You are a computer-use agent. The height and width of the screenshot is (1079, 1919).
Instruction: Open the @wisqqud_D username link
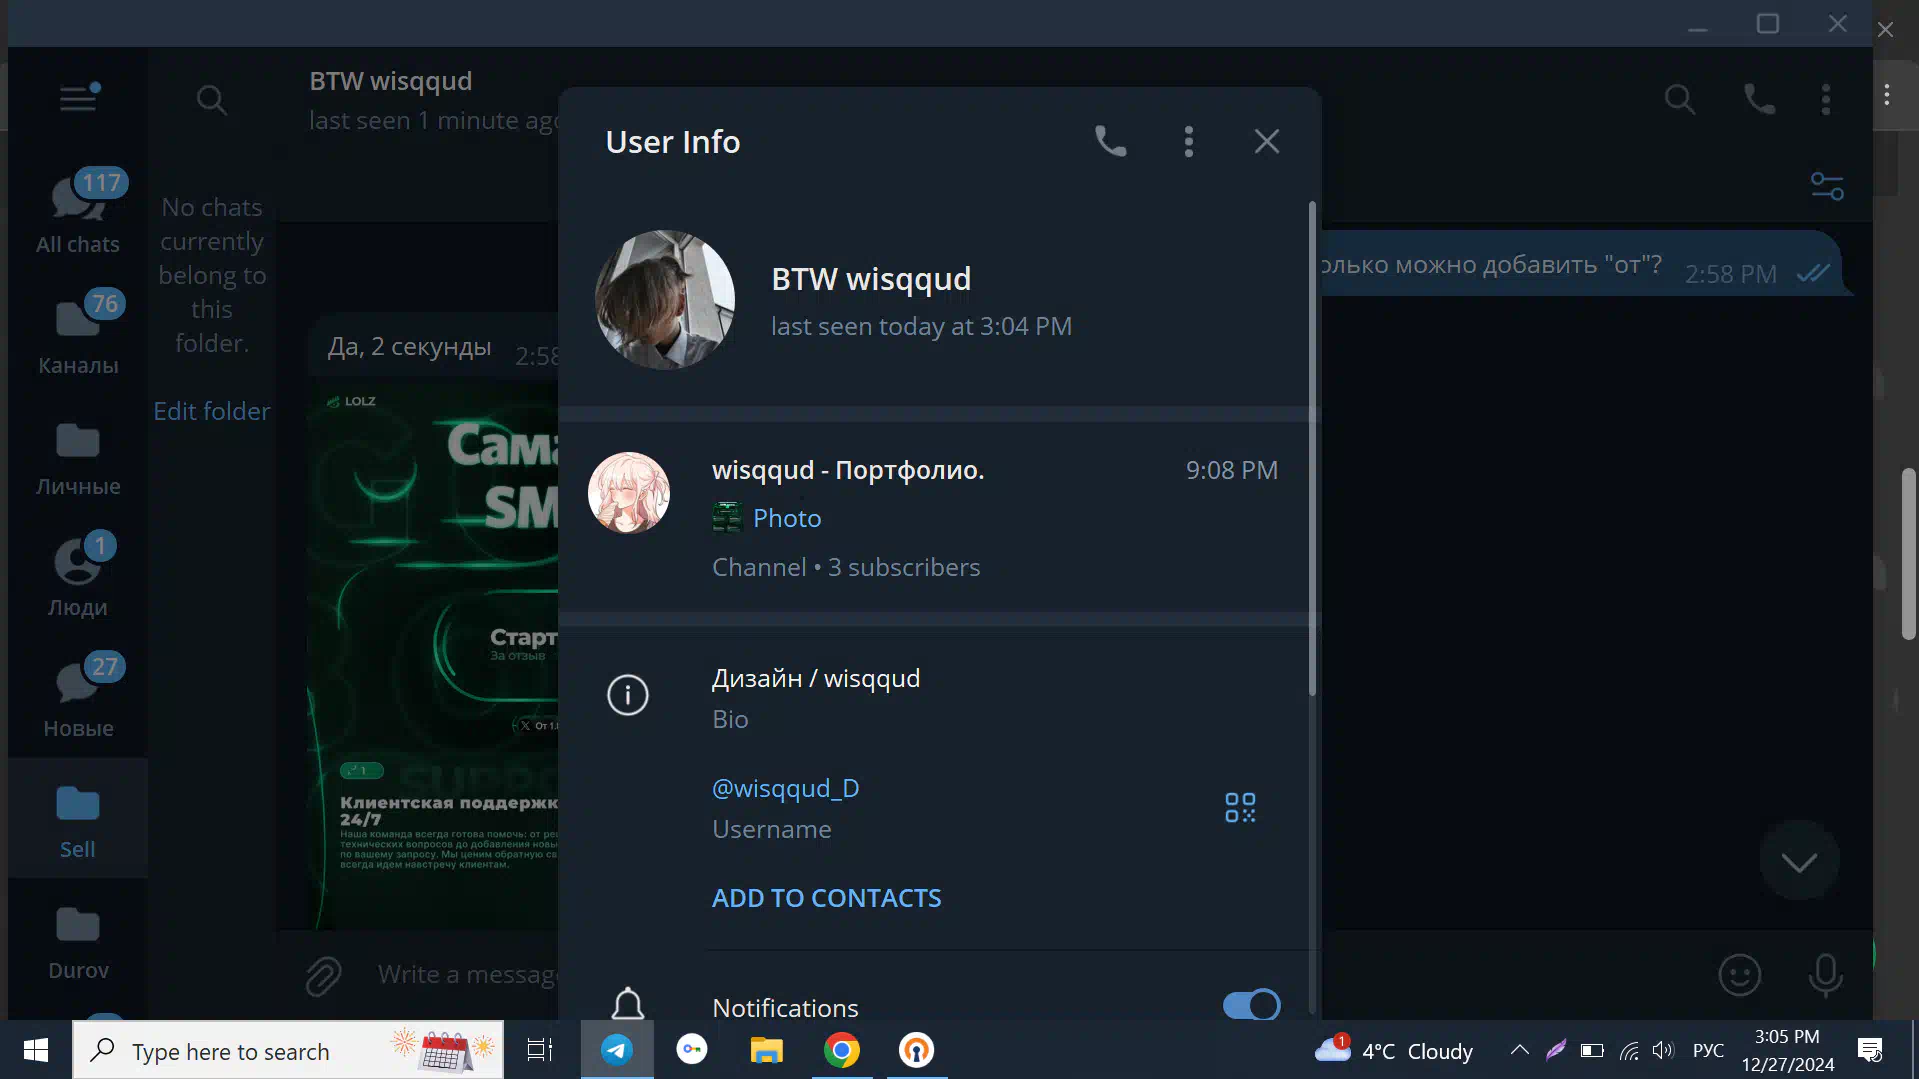785,788
